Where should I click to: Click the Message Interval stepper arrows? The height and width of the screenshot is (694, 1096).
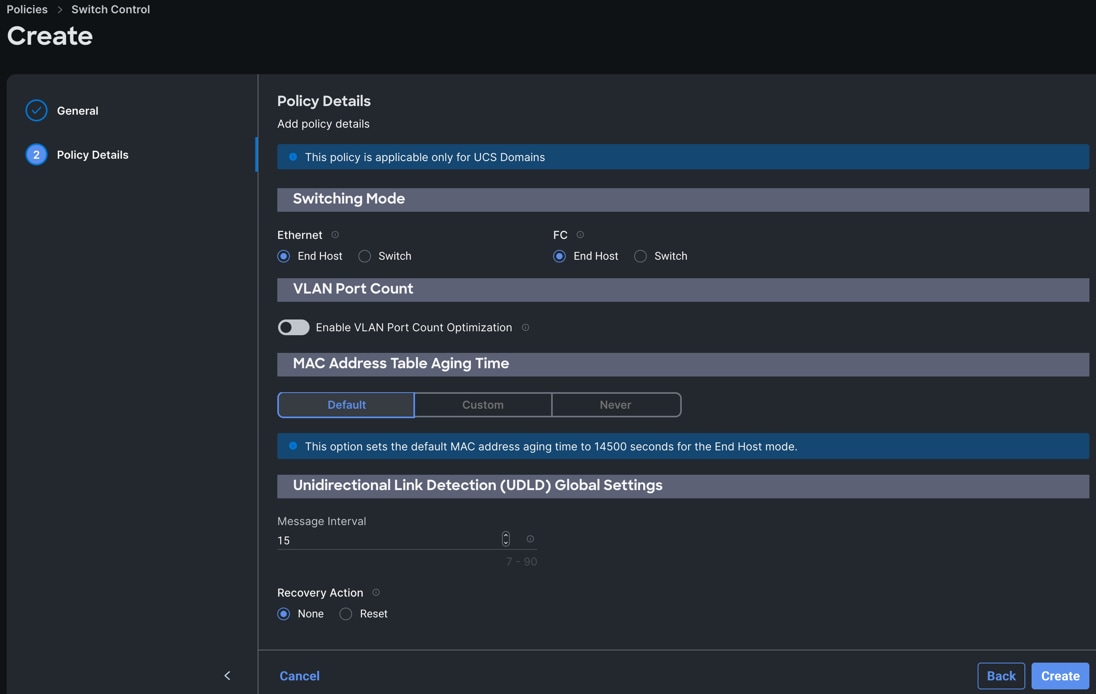coord(506,540)
